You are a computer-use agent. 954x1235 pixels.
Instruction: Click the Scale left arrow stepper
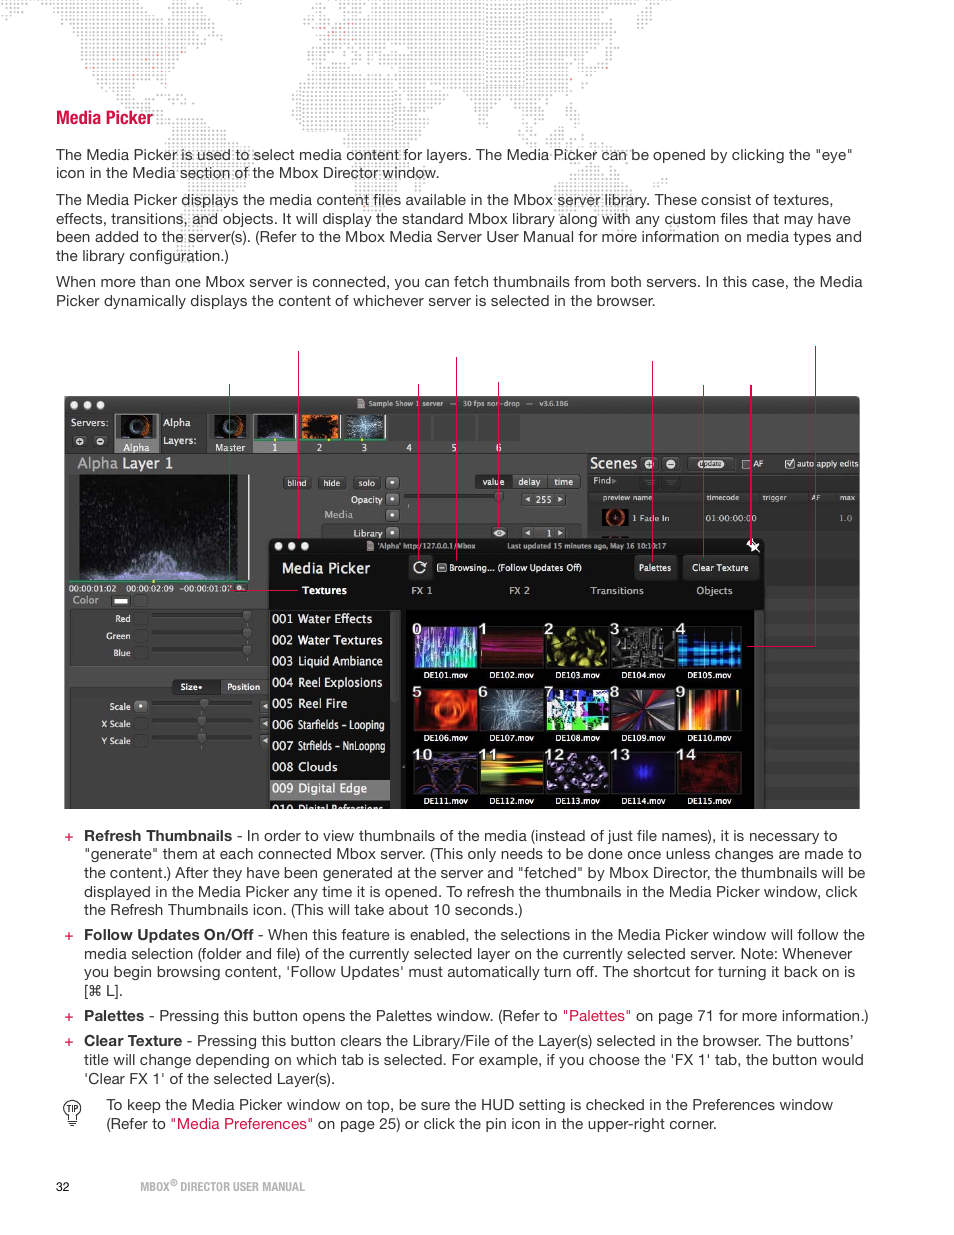264,706
